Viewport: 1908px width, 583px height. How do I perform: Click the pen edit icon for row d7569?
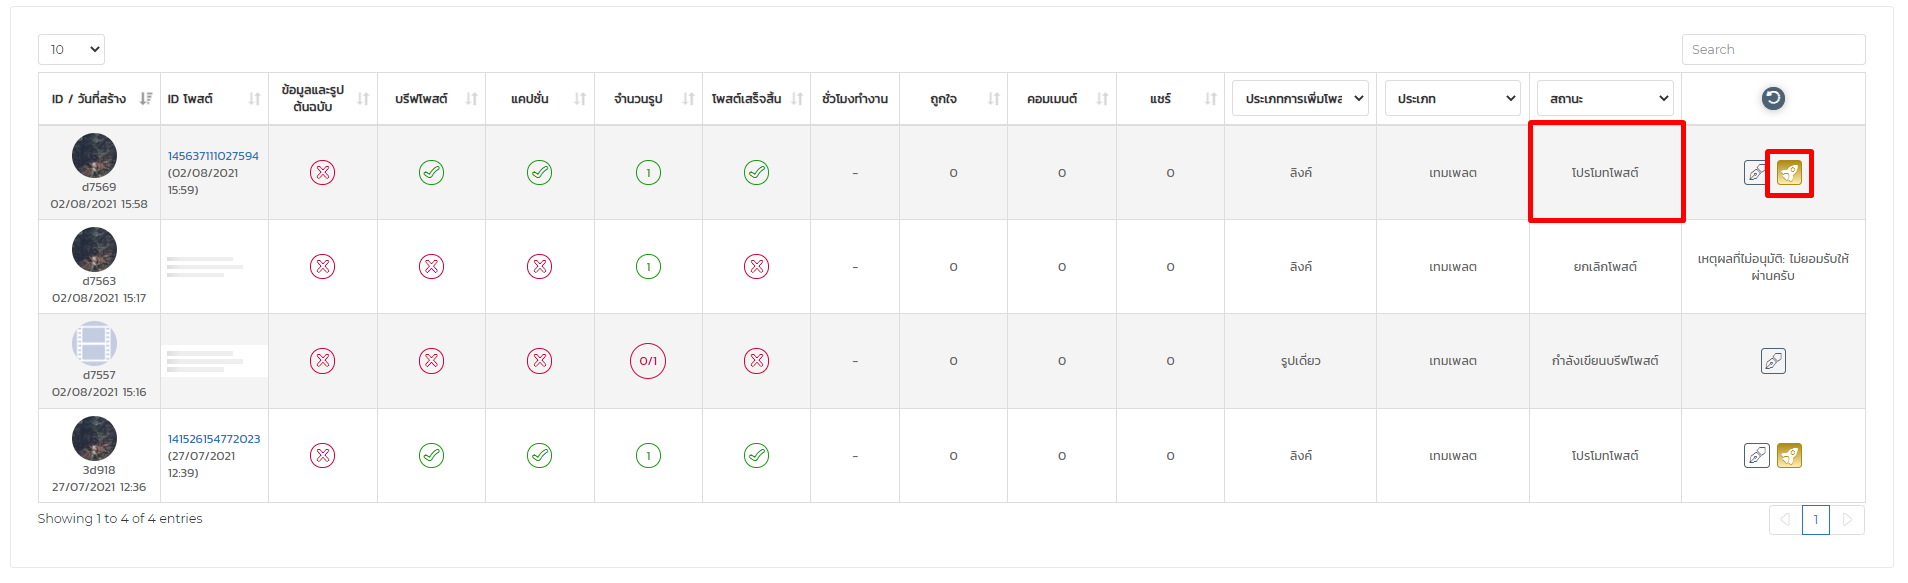click(1756, 173)
